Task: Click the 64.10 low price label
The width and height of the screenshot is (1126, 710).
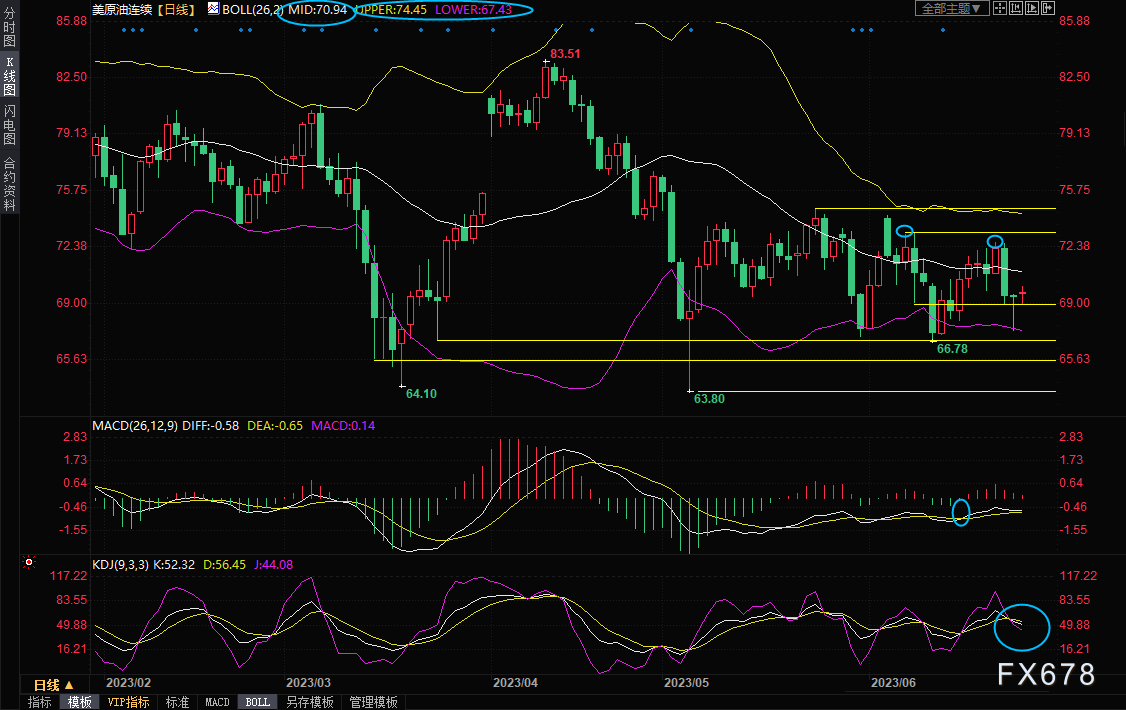Action: pyautogui.click(x=421, y=393)
